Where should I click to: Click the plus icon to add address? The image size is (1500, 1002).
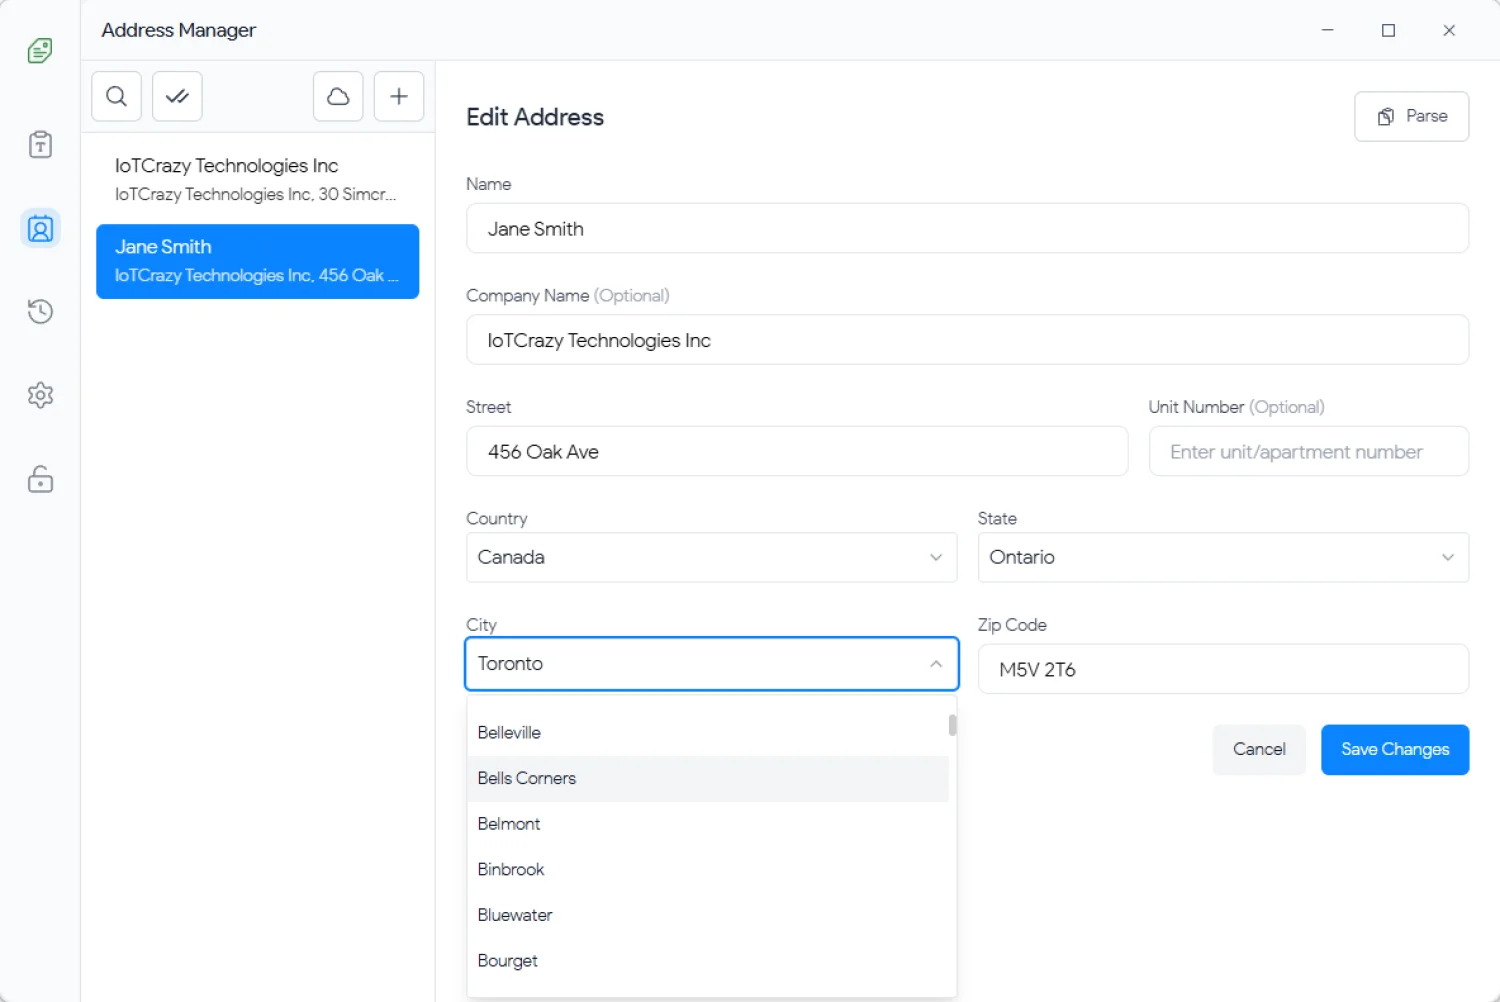point(399,96)
